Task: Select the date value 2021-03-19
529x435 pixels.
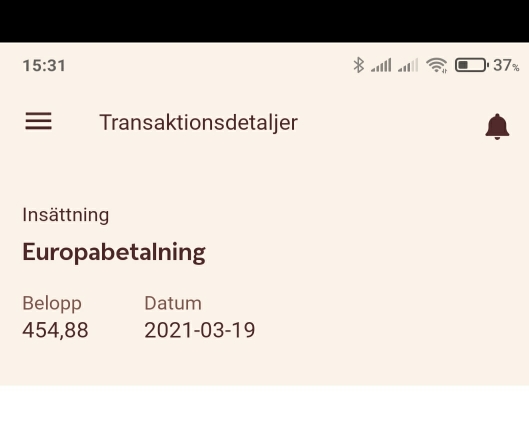Action: tap(200, 330)
